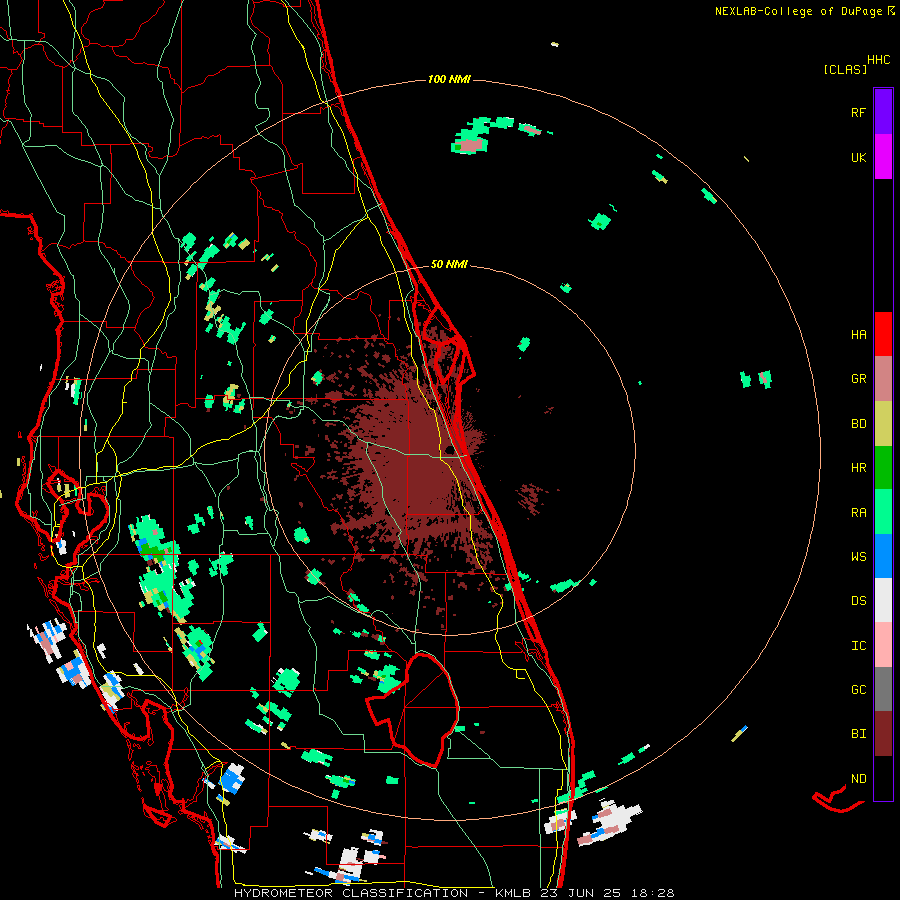Click the HA legend label
This screenshot has width=900, height=900.
tap(858, 335)
